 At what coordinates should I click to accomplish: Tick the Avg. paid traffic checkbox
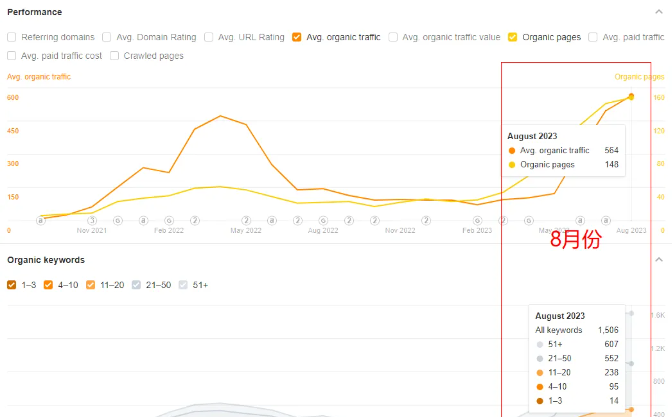click(x=593, y=37)
